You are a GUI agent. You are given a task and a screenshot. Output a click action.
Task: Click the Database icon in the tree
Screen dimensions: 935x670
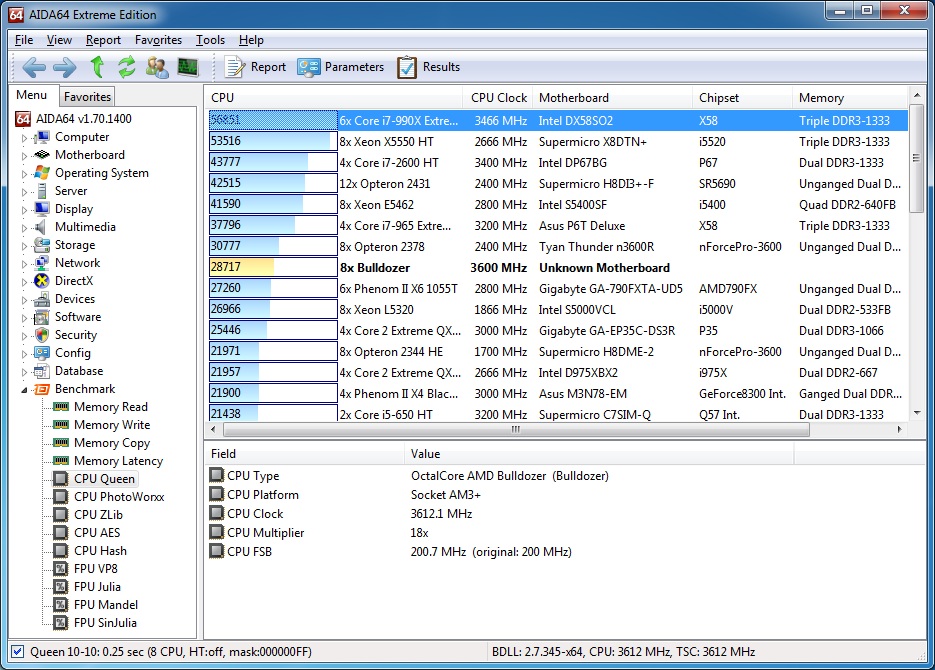point(42,371)
